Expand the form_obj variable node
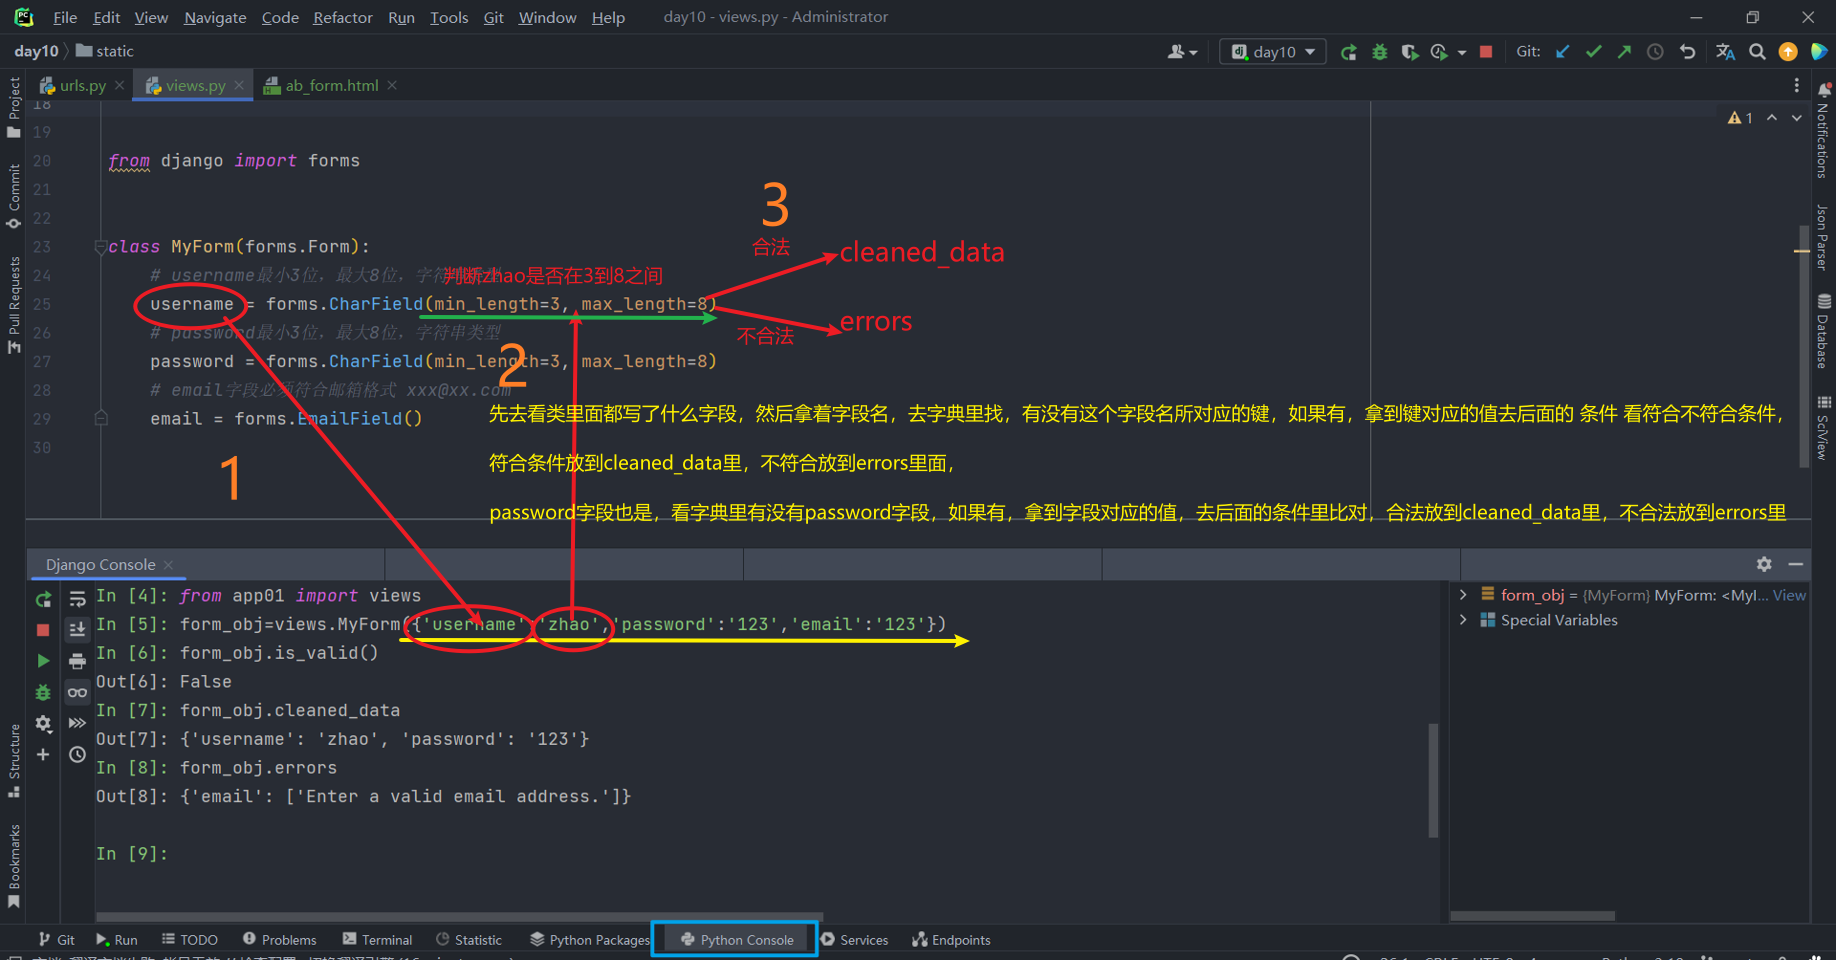 click(1463, 594)
